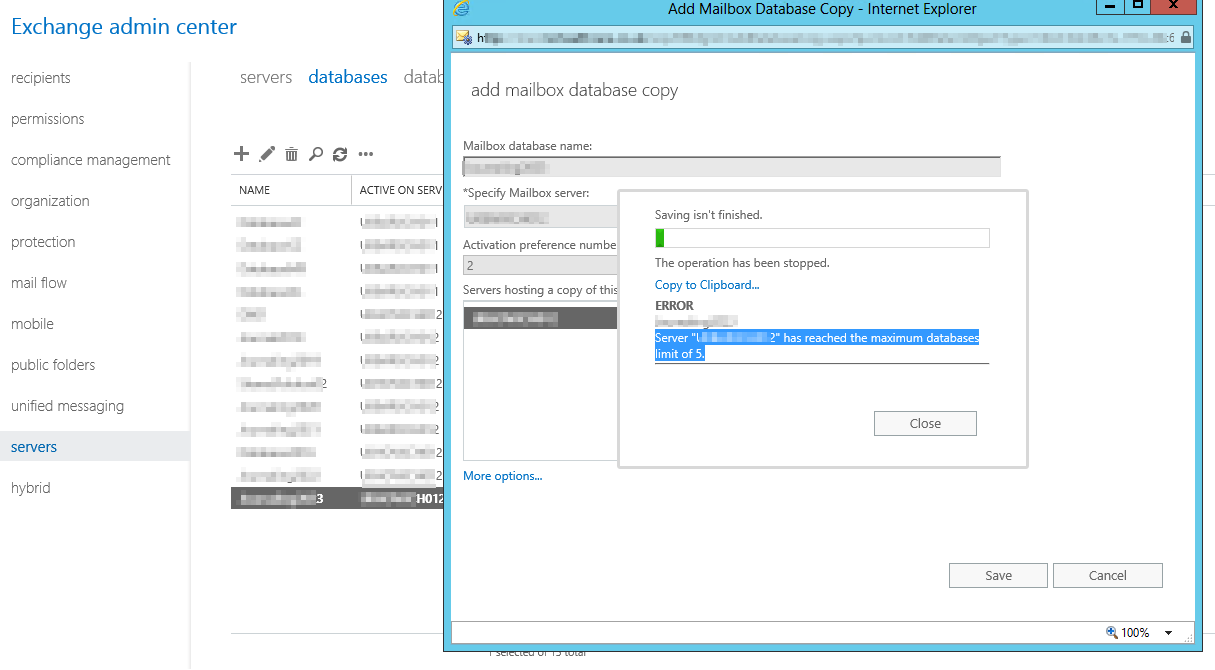The height and width of the screenshot is (670, 1215).
Task: Open the more options ellipsis menu
Action: [x=366, y=155]
